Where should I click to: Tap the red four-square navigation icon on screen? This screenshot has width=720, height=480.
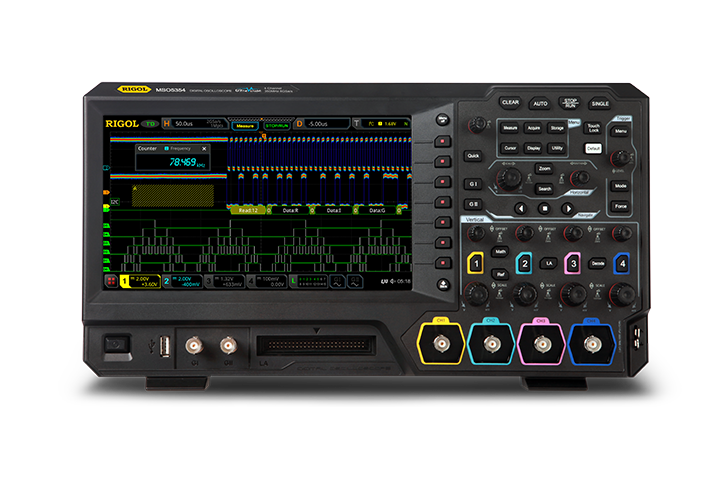pos(111,281)
